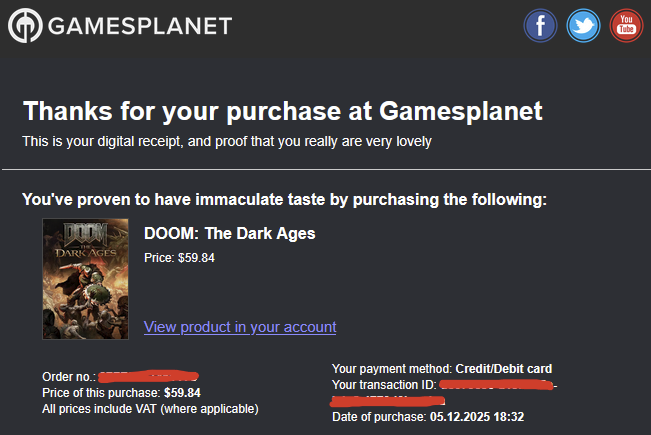Click the DOOM: The Dark Ages cover thumbnail
The height and width of the screenshot is (435, 651).
[x=86, y=279]
